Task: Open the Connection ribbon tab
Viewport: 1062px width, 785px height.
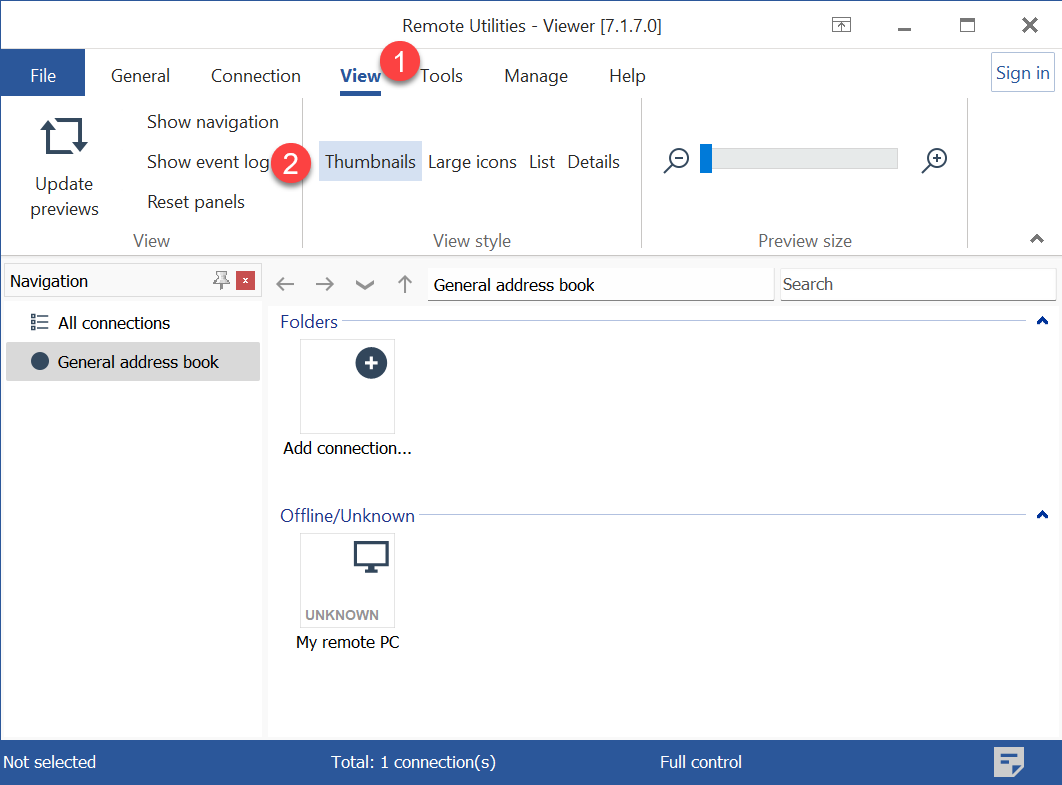Action: click(x=255, y=76)
